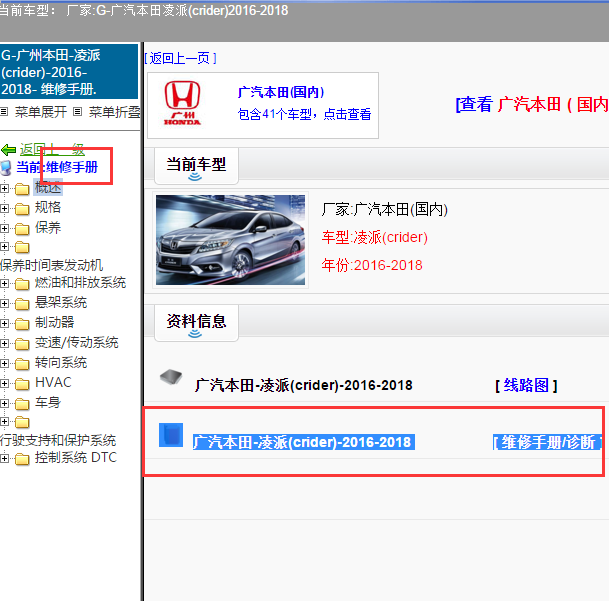Screen dimensions: 609x601
Task: Open the 广汽本田(国内) brand link
Action: [x=281, y=92]
